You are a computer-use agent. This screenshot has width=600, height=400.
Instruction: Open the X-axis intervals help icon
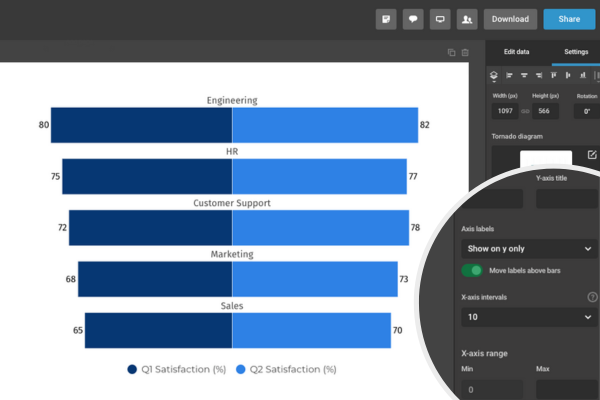point(592,297)
